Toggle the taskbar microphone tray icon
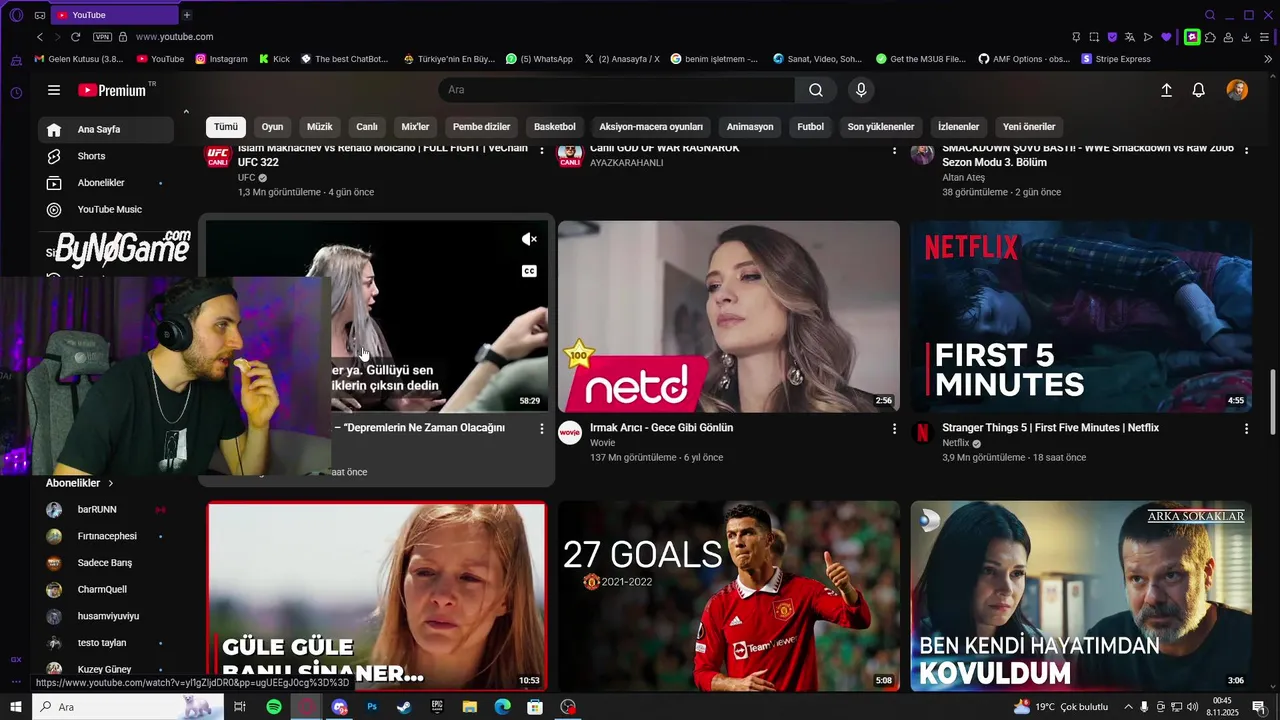 [x=1145, y=707]
